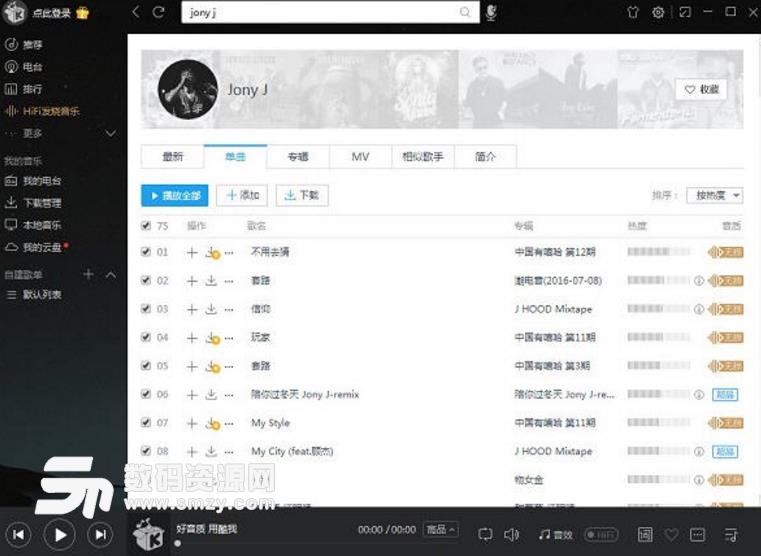The height and width of the screenshot is (556, 761).
Task: Skip to the next track
Action: coord(100,535)
